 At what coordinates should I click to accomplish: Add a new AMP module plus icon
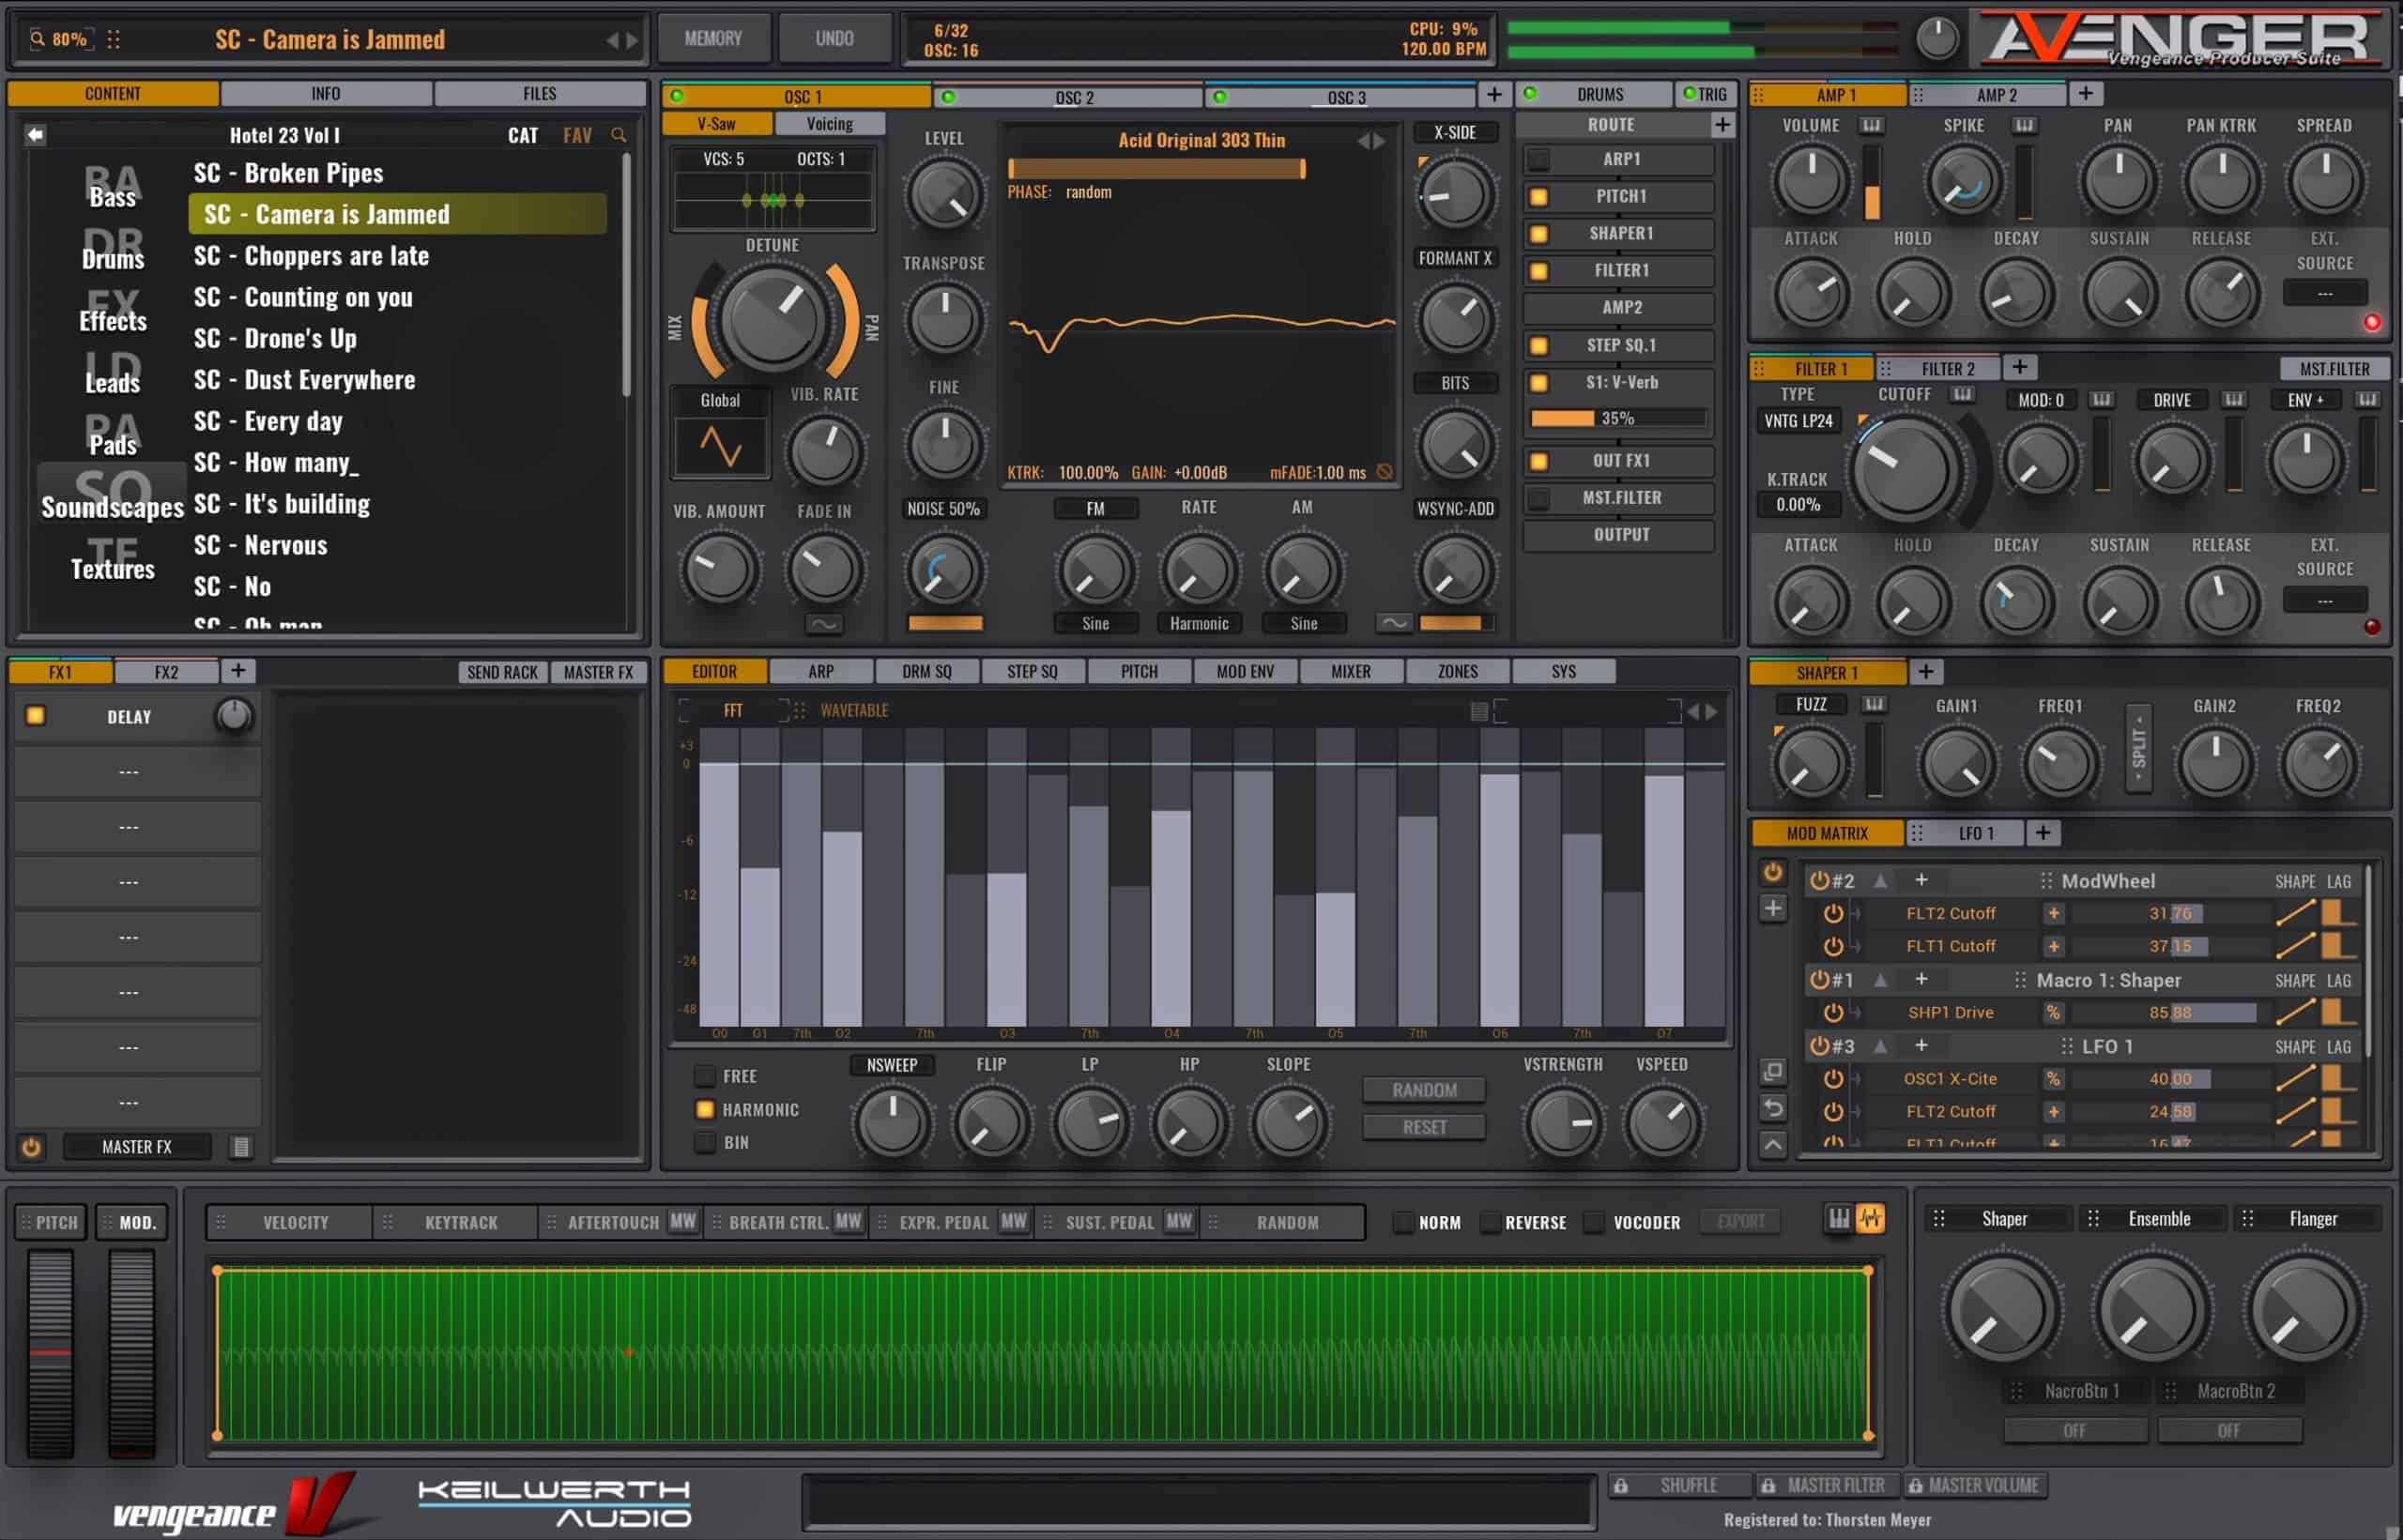tap(2085, 94)
